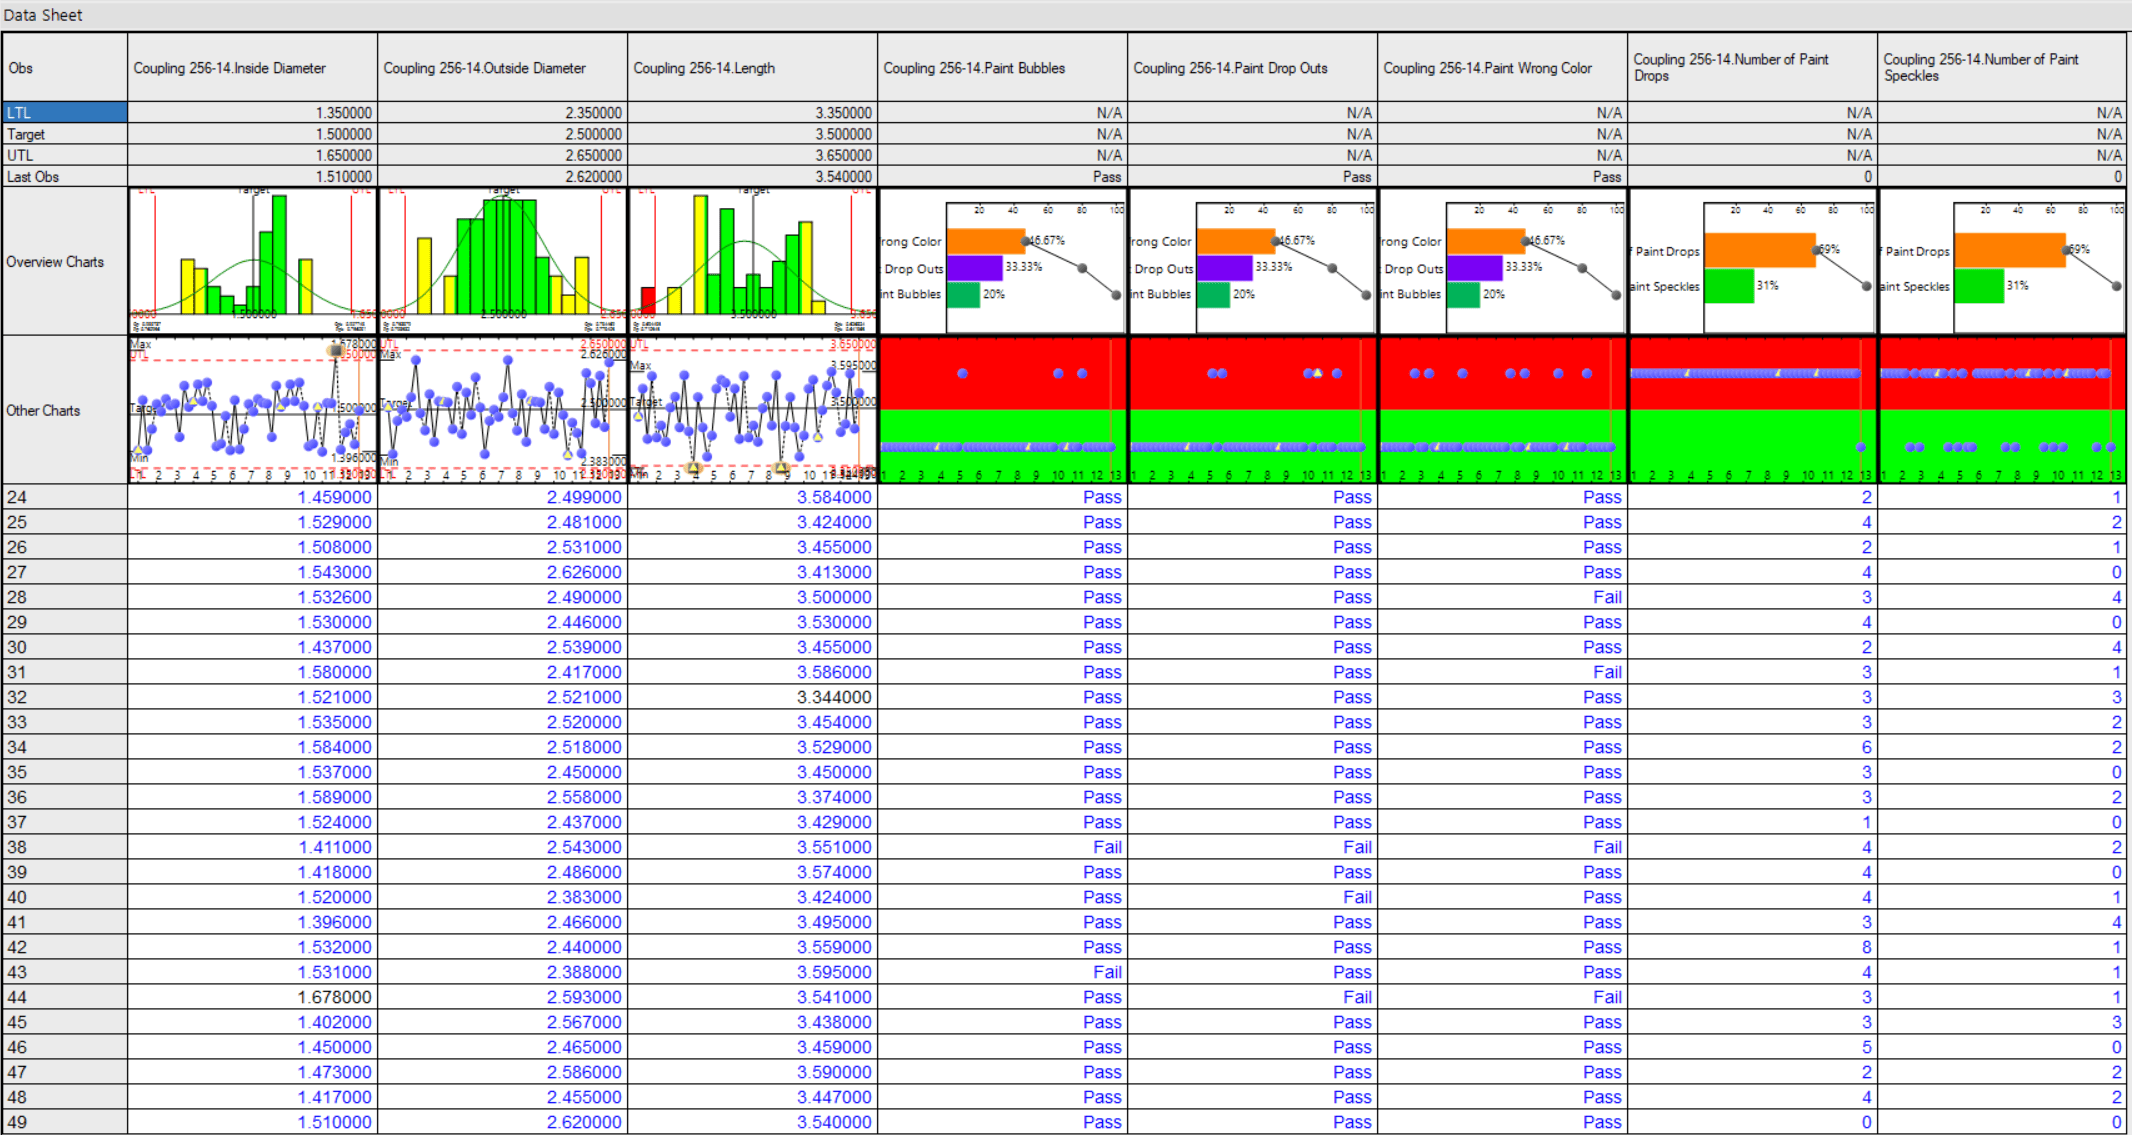Open the Number of Paint Speckles attribute chart
The width and height of the screenshot is (2132, 1135).
[x=2003, y=410]
